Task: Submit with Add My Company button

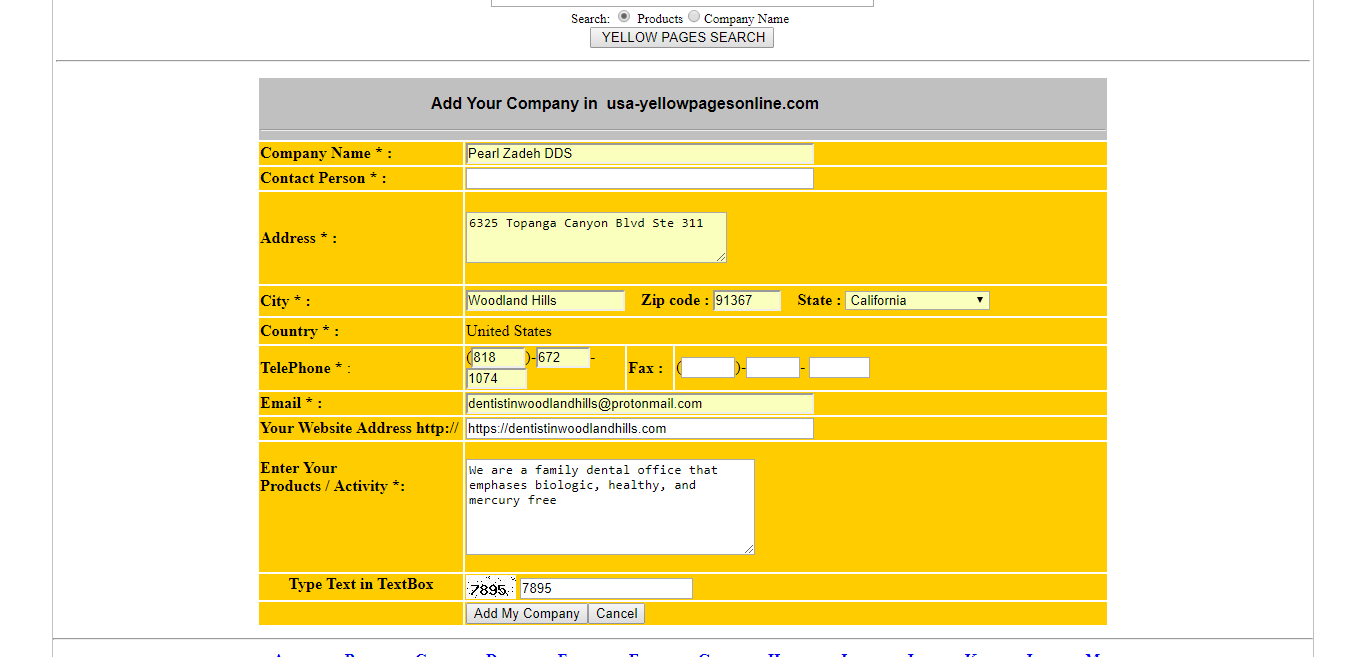Action: [x=527, y=614]
